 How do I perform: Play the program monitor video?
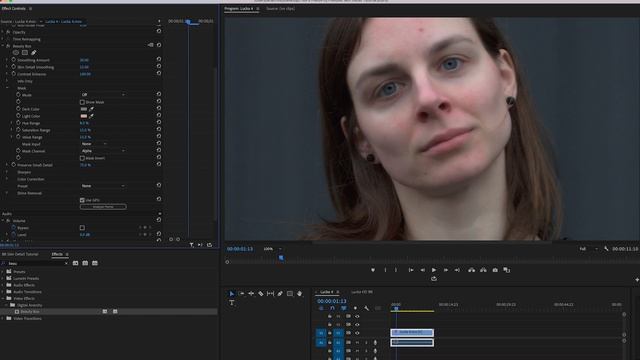(x=434, y=270)
